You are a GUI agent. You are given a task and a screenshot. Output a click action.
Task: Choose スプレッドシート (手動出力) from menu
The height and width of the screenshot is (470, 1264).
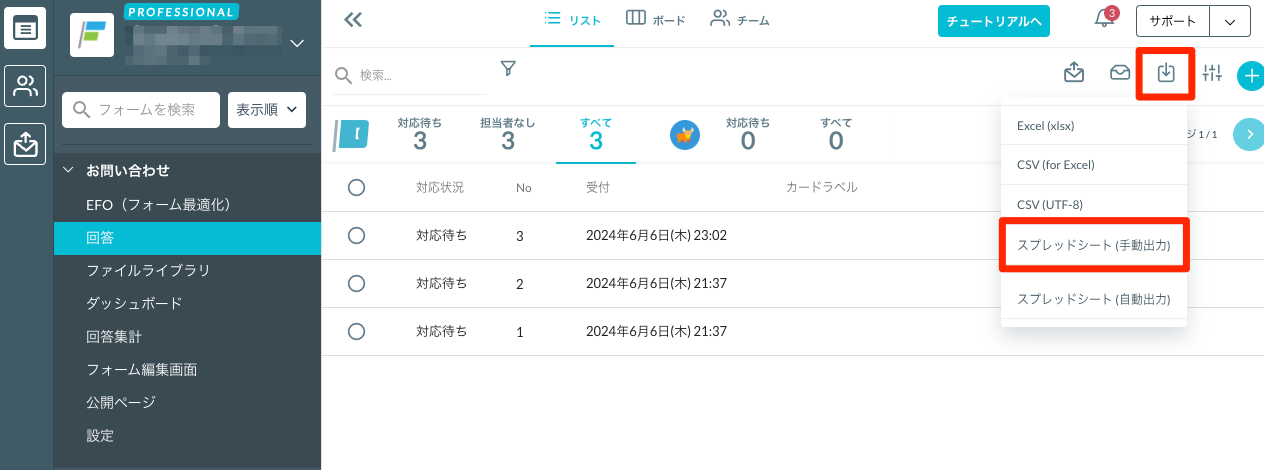[1093, 244]
